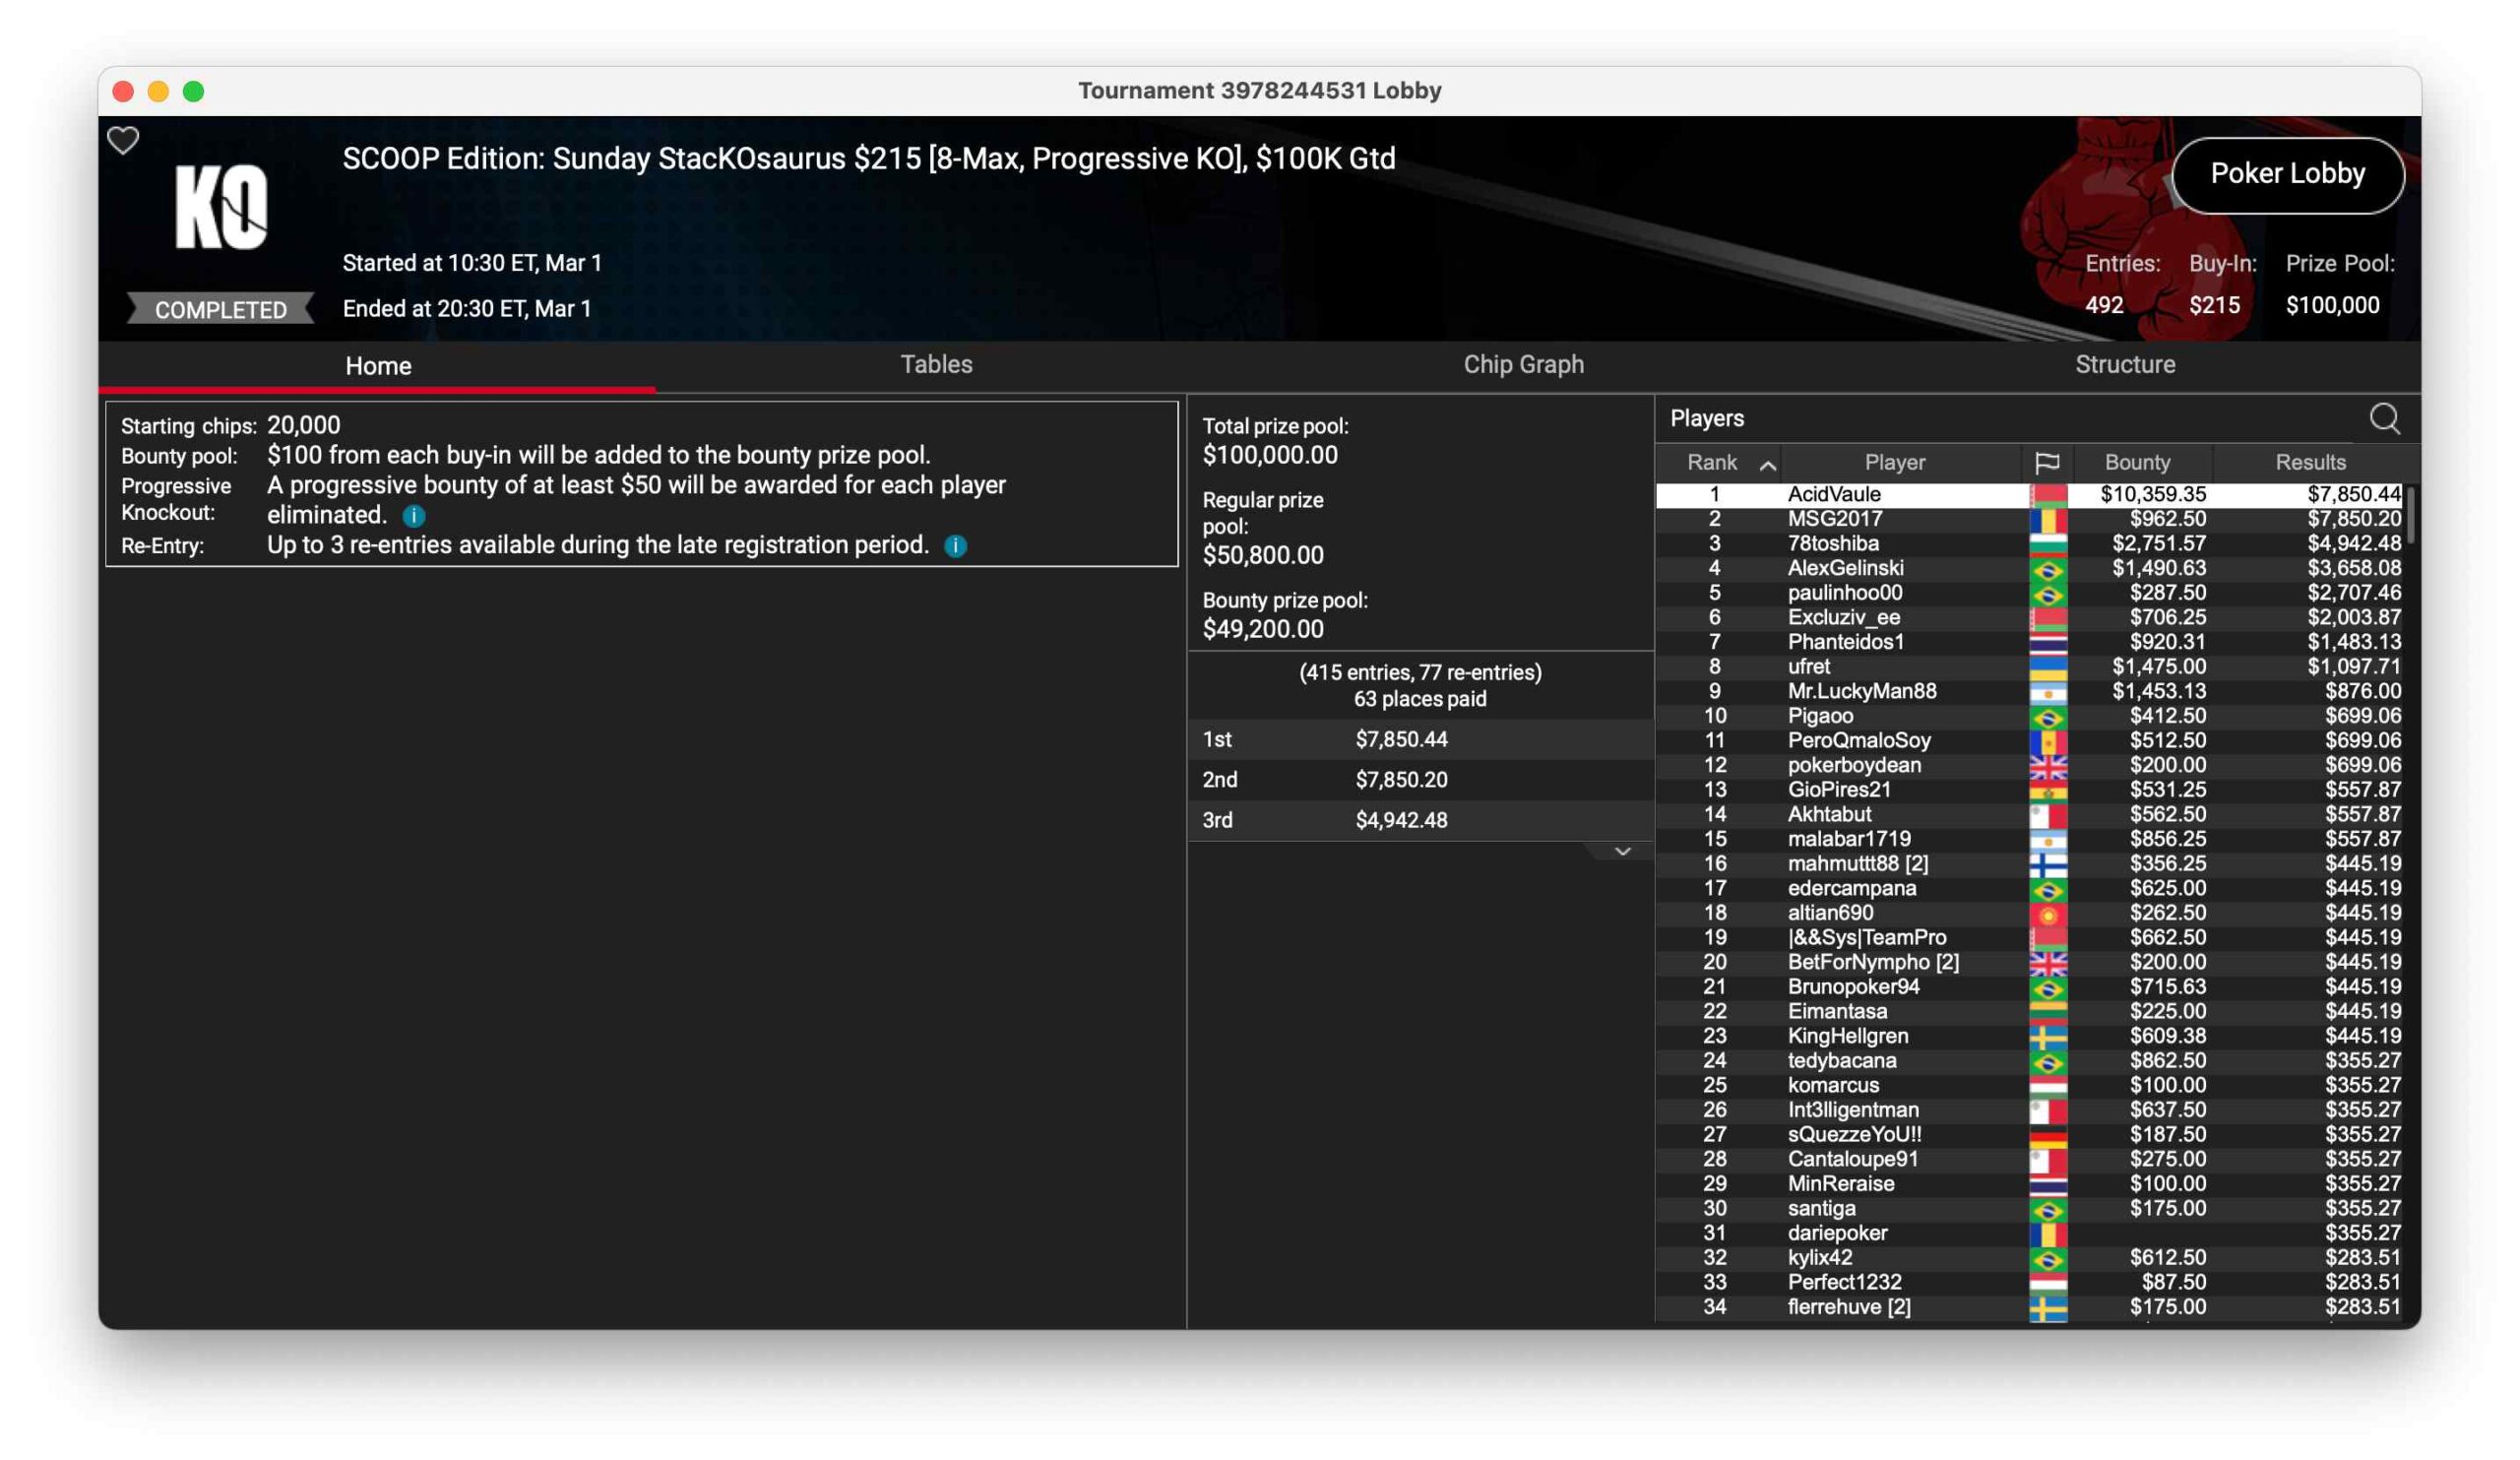Toggle Rank column sort arrow

(x=1767, y=465)
